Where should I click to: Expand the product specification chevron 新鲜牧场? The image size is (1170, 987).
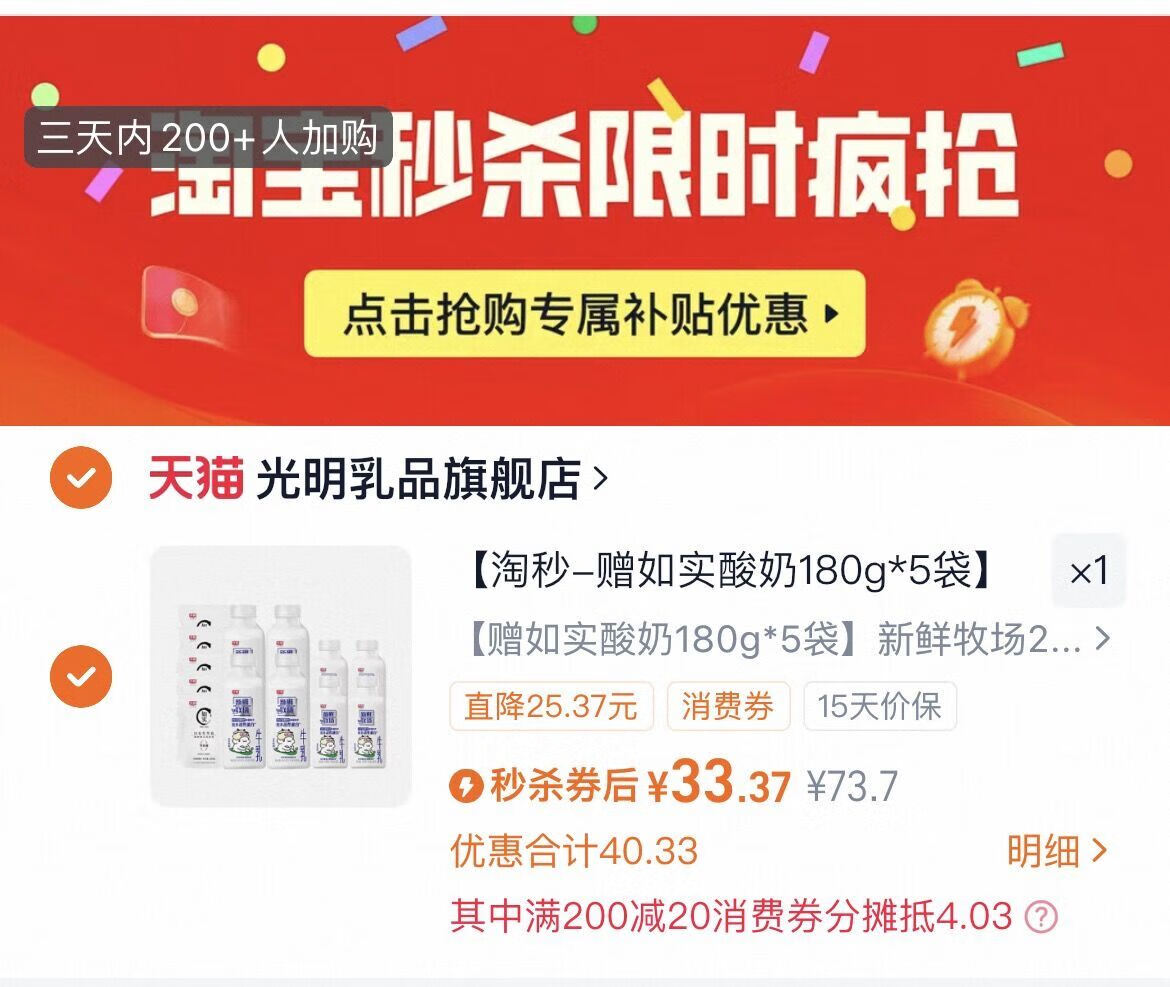coord(1103,639)
